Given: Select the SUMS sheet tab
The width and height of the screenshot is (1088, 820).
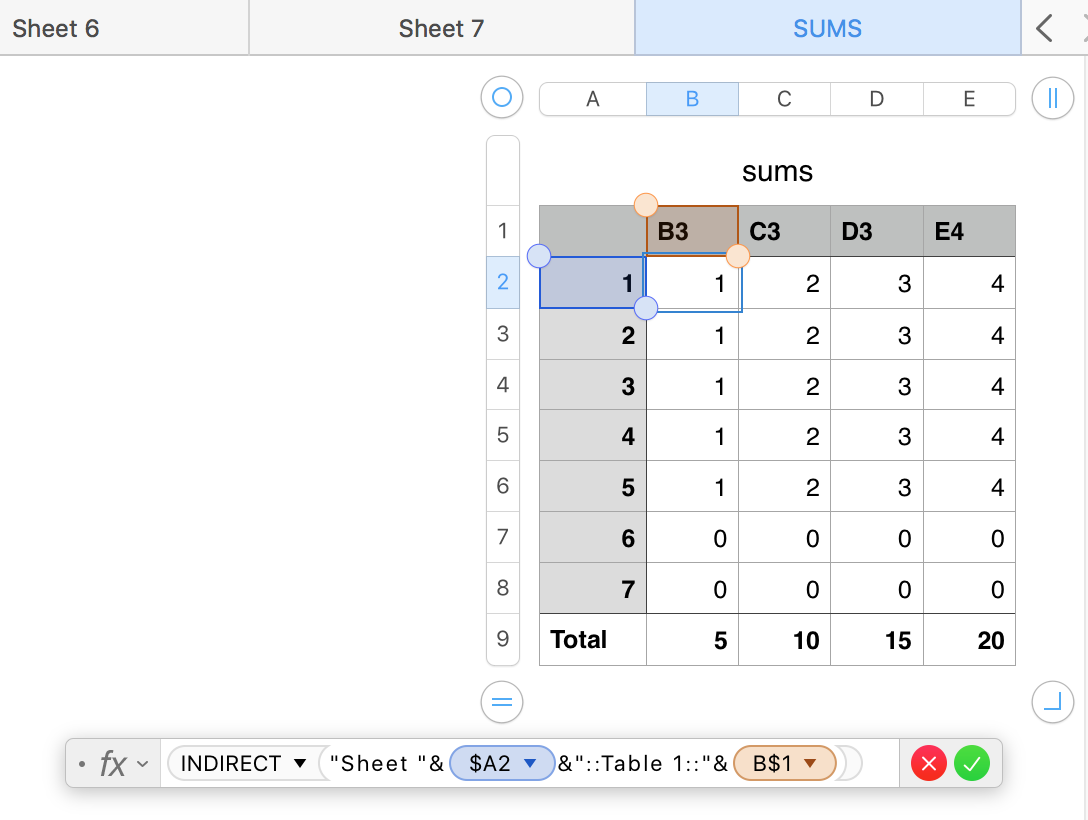Looking at the screenshot, I should 827,28.
